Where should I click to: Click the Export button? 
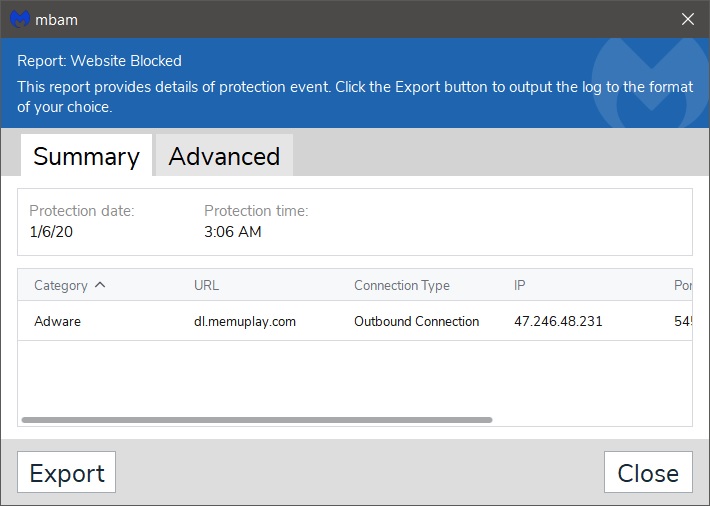[x=67, y=472]
